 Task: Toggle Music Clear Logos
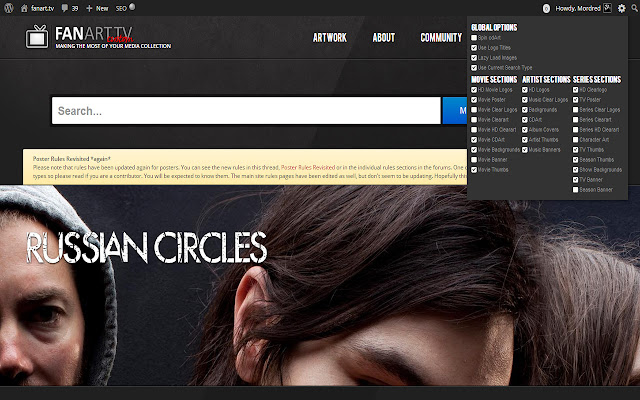(525, 100)
